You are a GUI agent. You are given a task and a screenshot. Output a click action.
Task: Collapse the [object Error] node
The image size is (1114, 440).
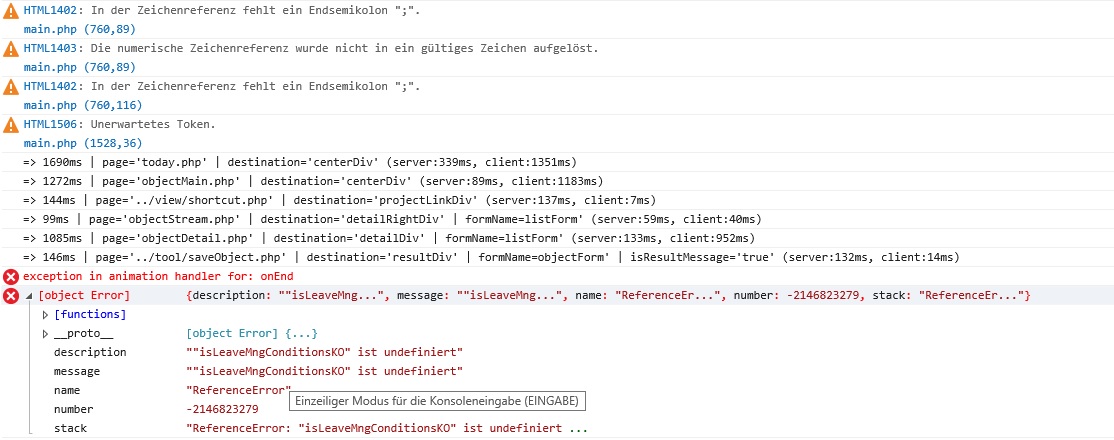tap(29, 296)
